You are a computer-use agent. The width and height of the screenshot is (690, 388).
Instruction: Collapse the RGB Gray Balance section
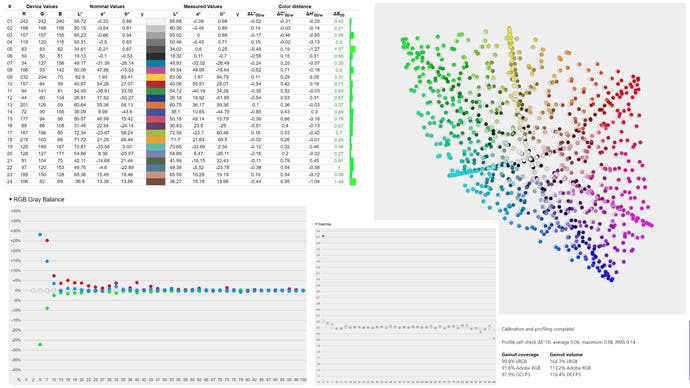tap(11, 199)
